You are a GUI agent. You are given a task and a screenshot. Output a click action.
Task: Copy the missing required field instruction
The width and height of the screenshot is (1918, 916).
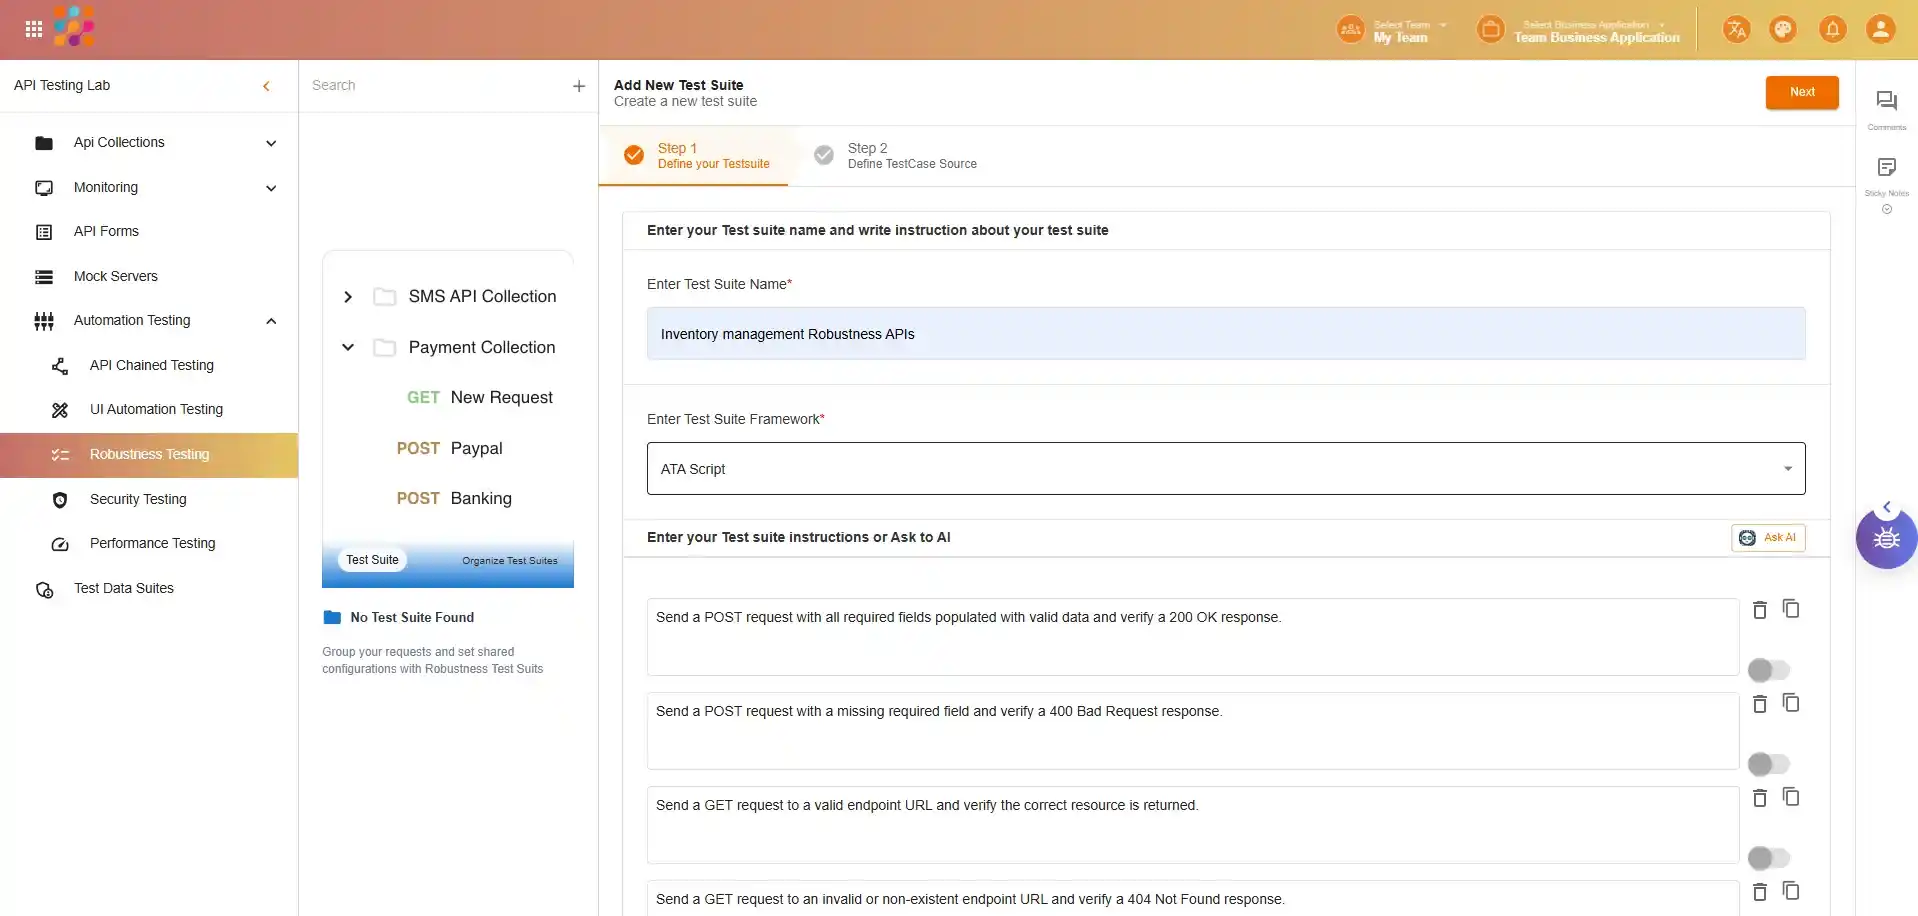click(1791, 704)
